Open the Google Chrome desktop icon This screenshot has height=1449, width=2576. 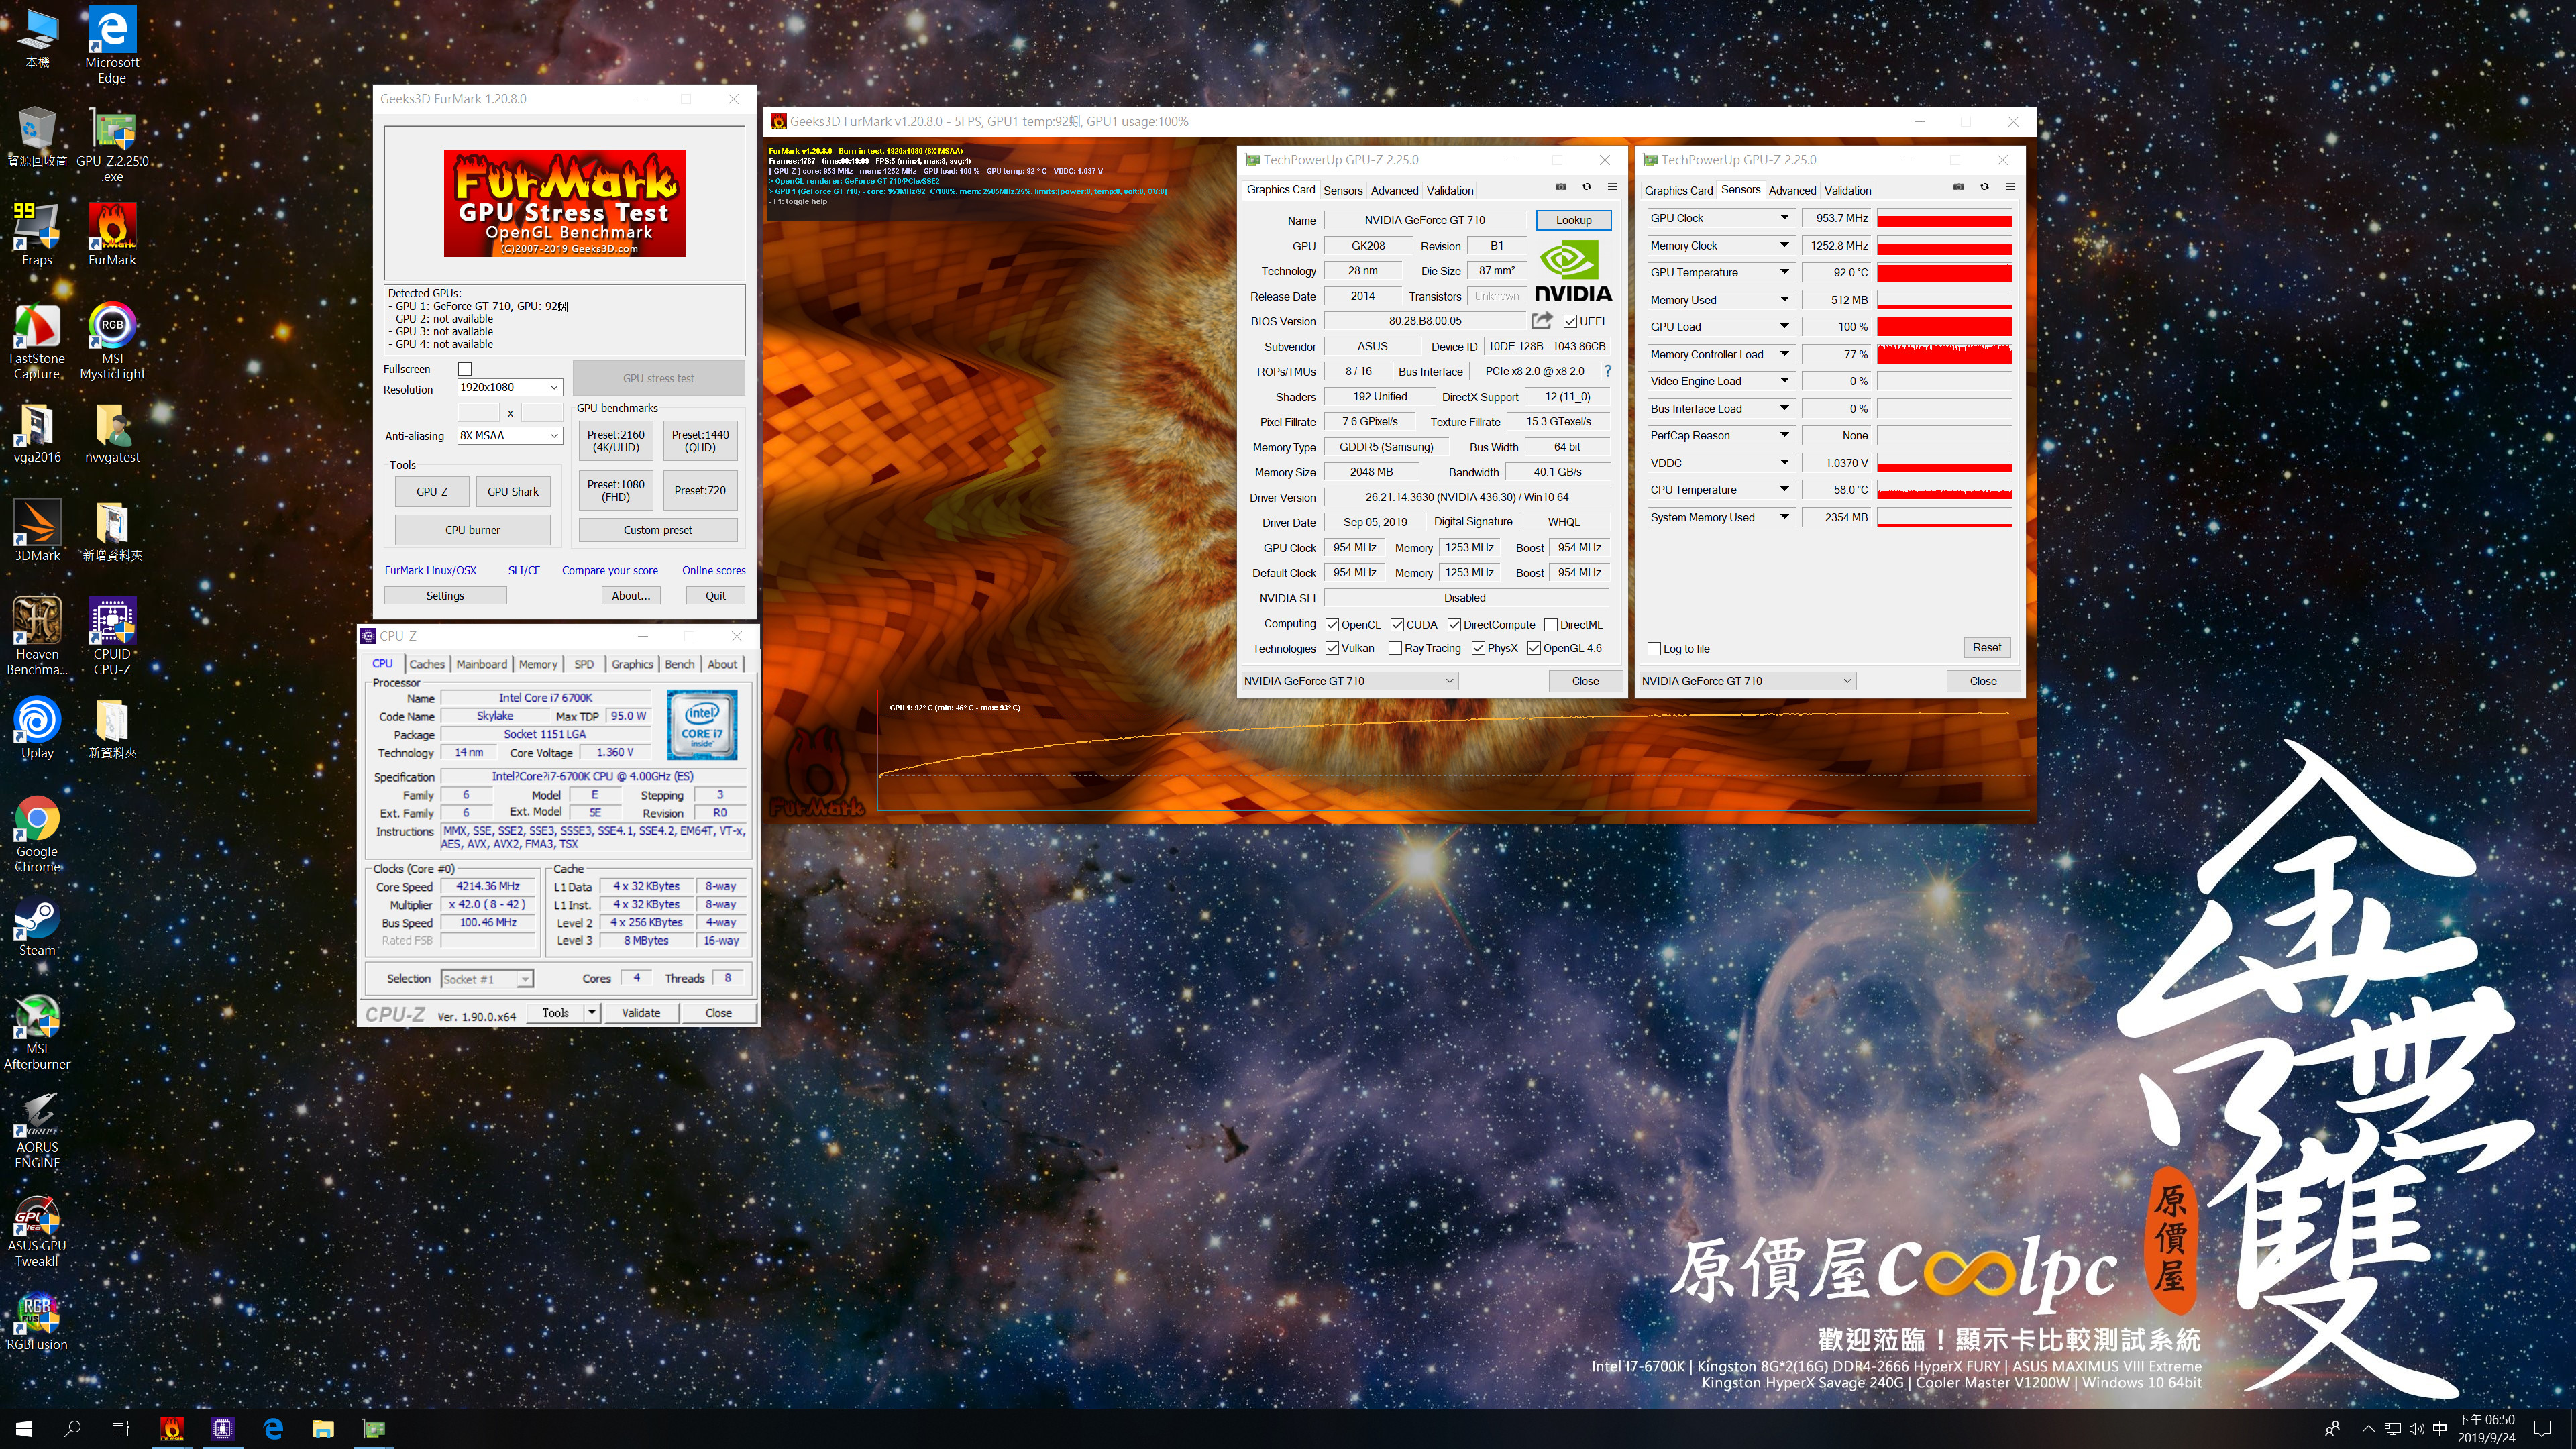pos(37,834)
